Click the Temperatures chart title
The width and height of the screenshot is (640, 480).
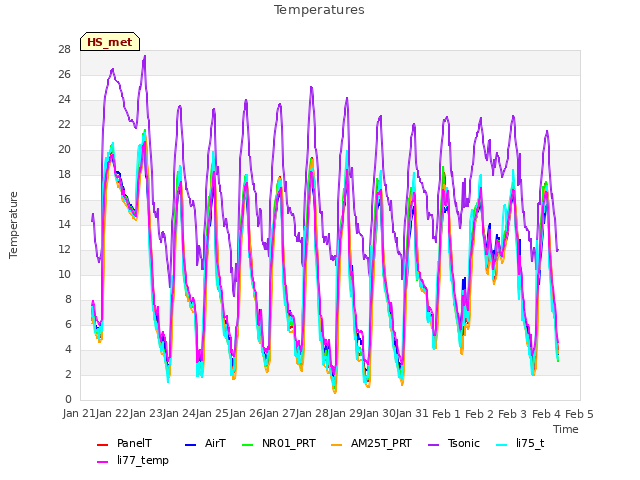[x=319, y=10]
